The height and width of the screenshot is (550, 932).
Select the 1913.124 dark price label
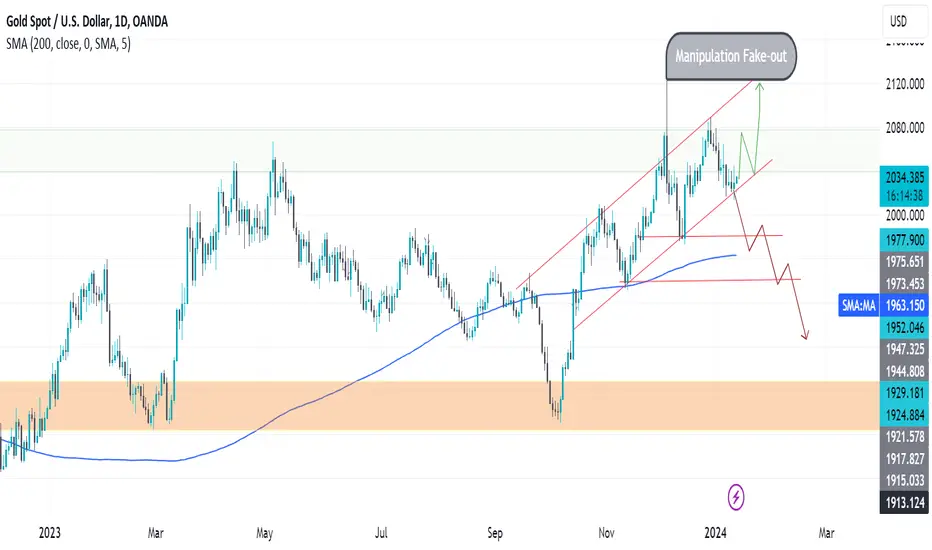tap(905, 503)
